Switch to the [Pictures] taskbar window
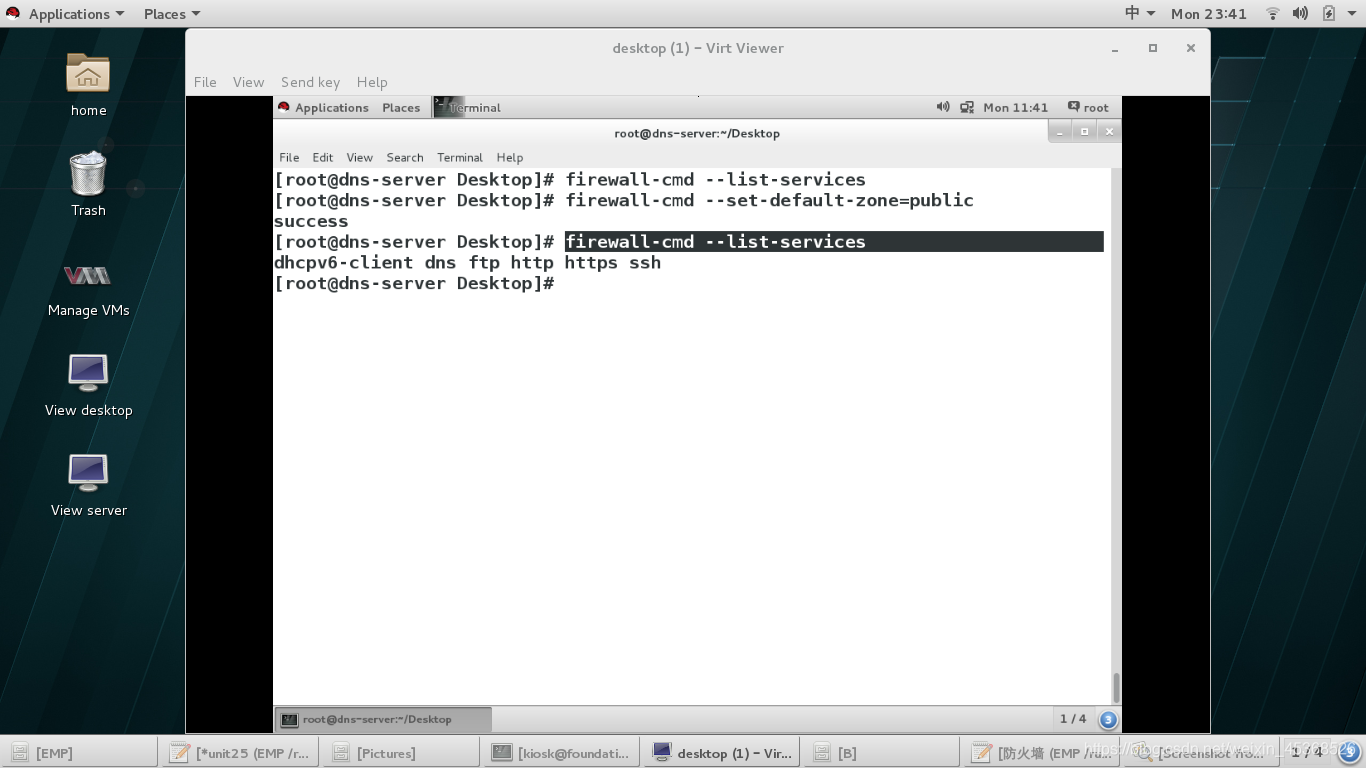Image resolution: width=1366 pixels, height=768 pixels. coord(401,752)
